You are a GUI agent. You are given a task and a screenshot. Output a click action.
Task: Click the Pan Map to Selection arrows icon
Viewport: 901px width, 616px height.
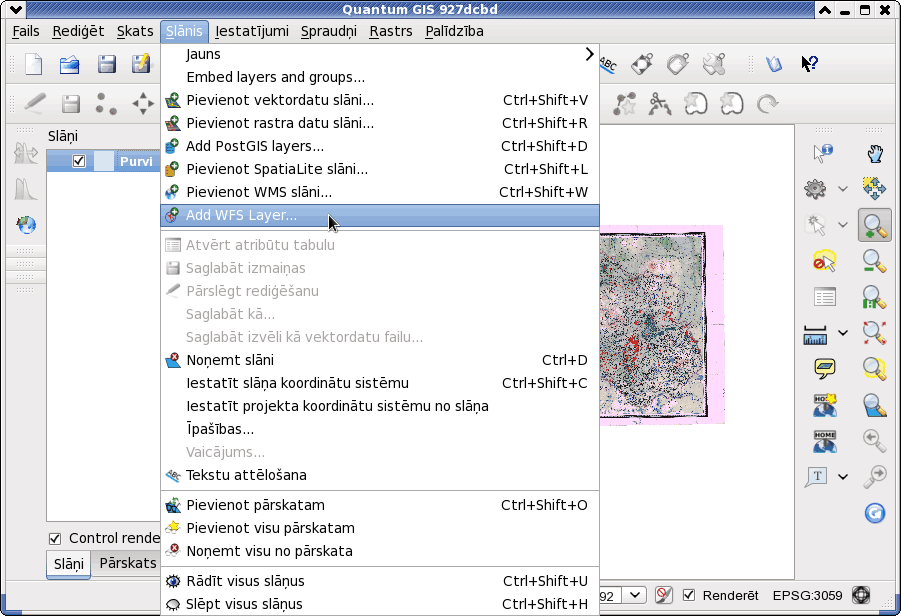tap(874, 188)
